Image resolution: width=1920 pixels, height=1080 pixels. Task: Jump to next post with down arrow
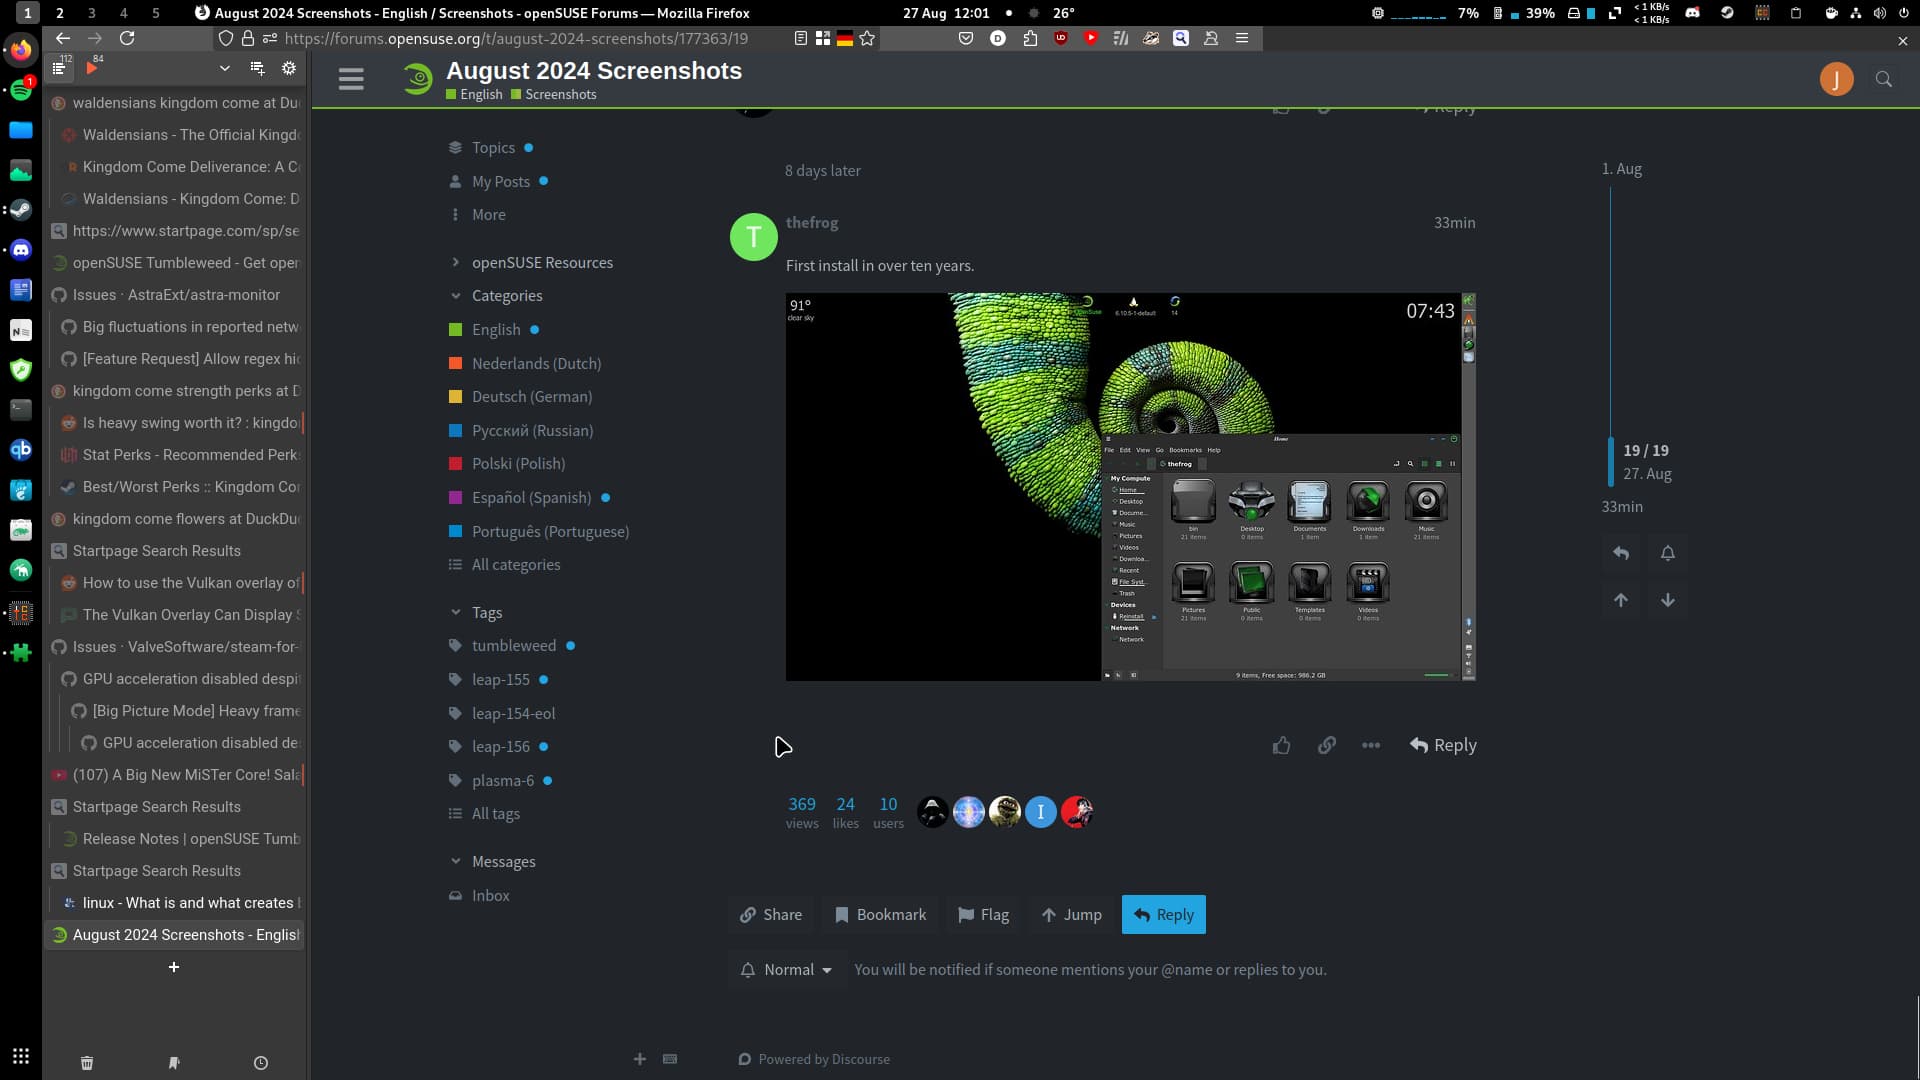(x=1667, y=600)
